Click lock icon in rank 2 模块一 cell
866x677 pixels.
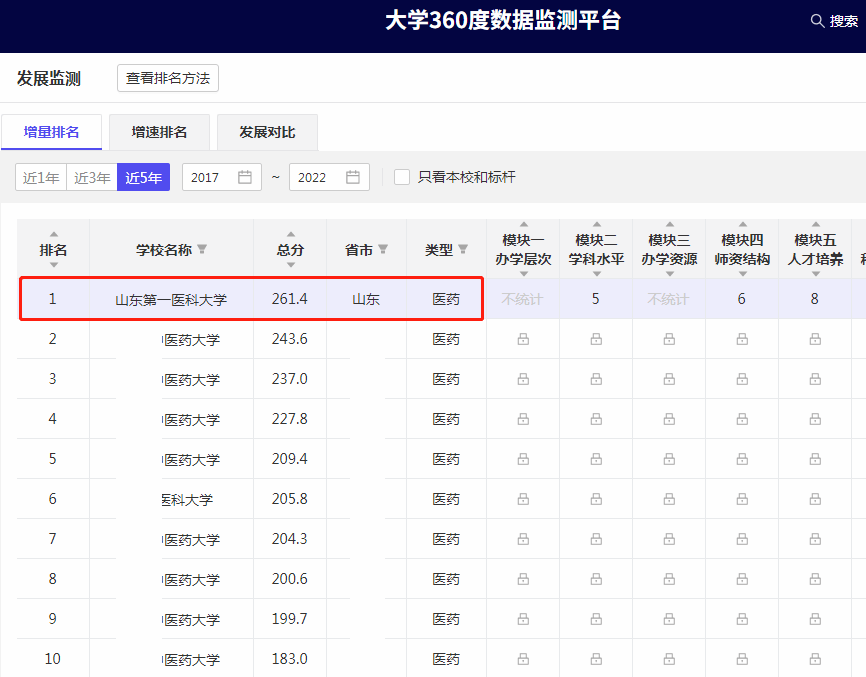click(523, 340)
